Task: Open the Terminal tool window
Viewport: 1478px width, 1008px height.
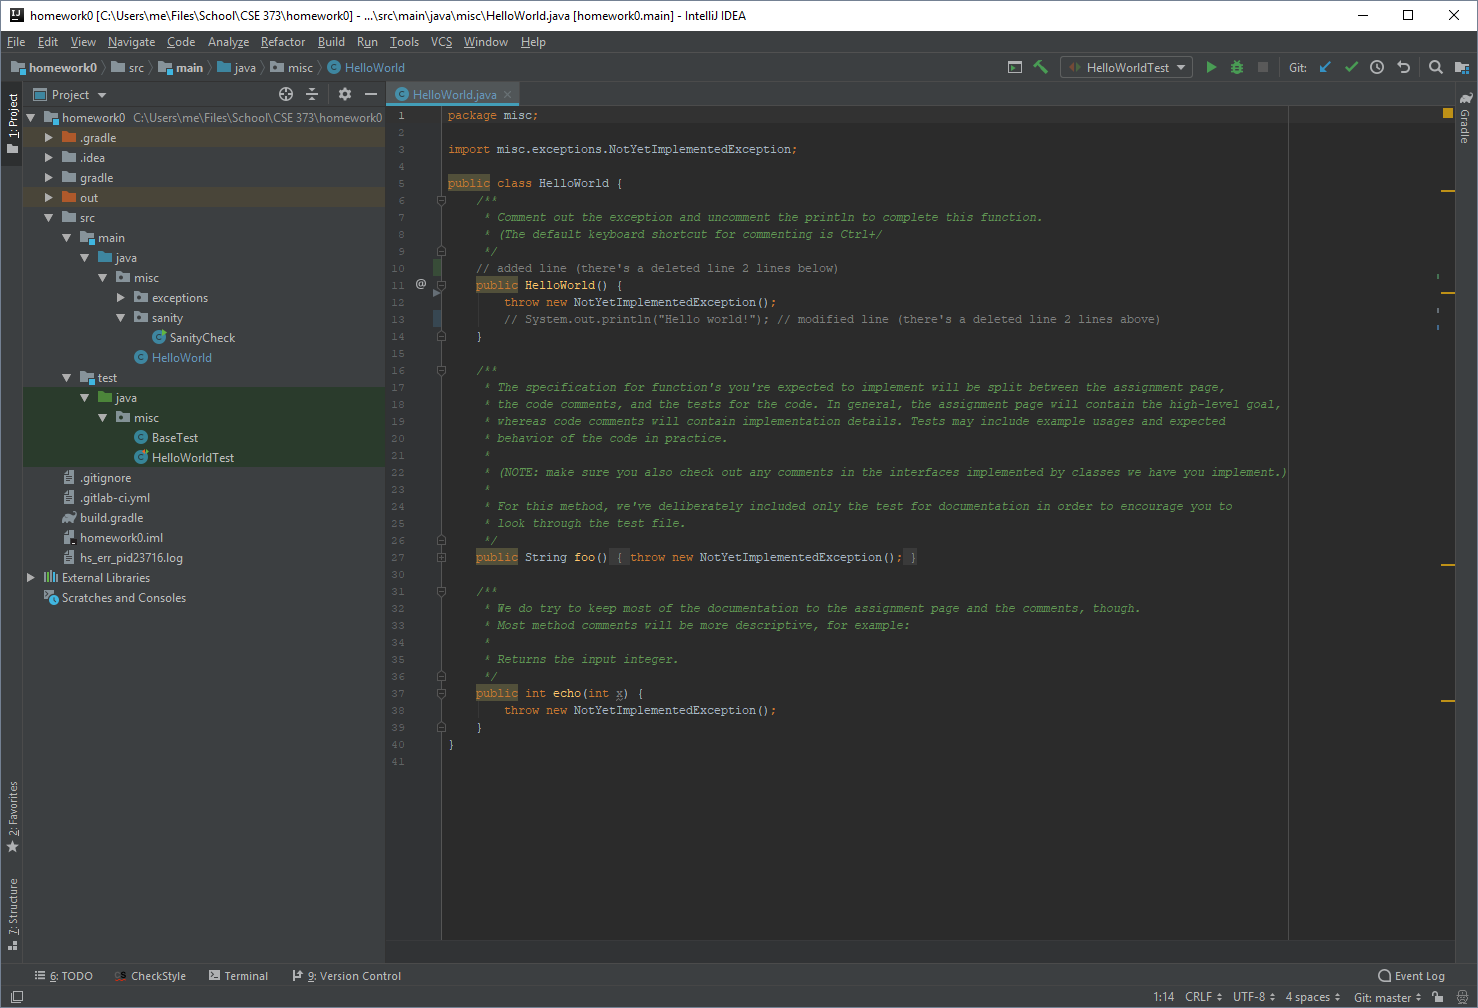Action: pos(246,976)
